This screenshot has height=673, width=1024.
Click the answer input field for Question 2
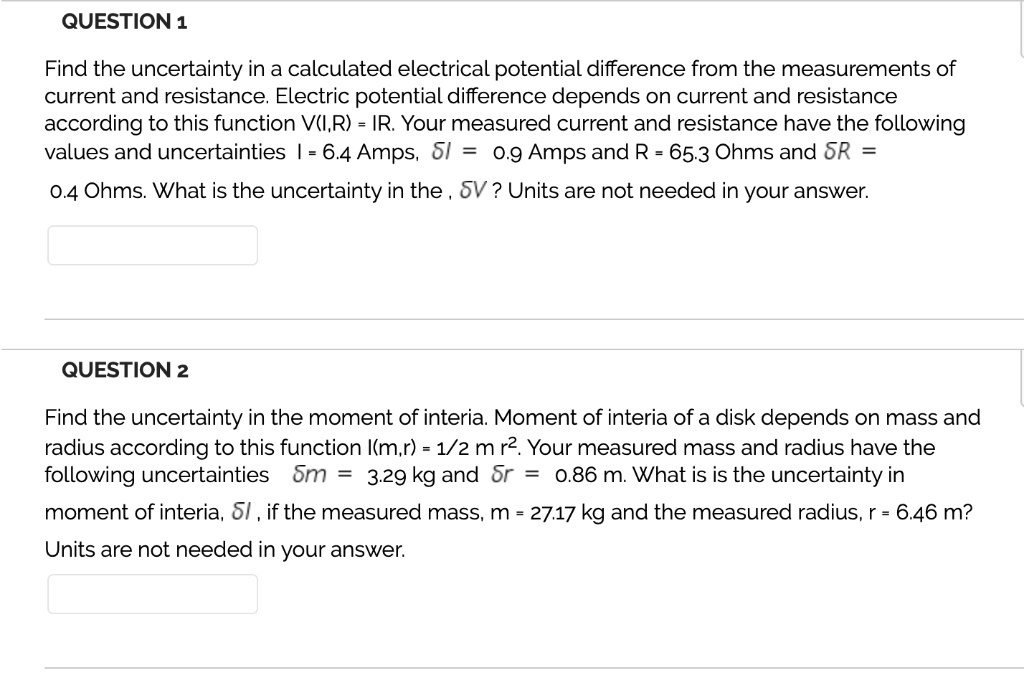(152, 594)
